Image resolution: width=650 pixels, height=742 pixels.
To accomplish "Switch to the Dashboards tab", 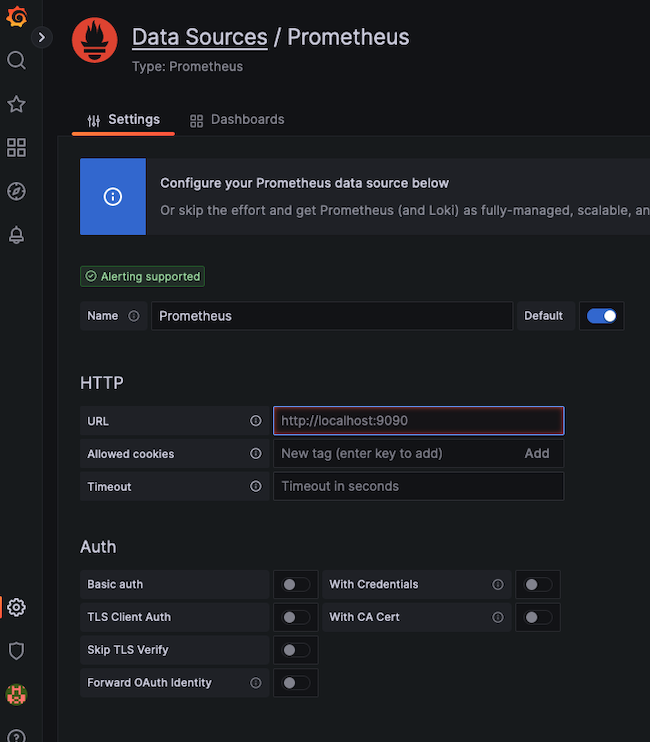I will coord(237,120).
